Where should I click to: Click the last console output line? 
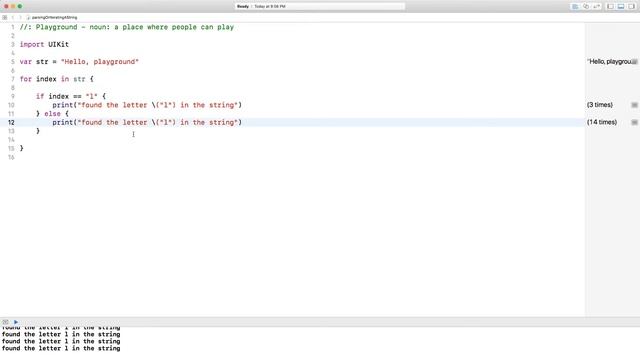(x=61, y=349)
